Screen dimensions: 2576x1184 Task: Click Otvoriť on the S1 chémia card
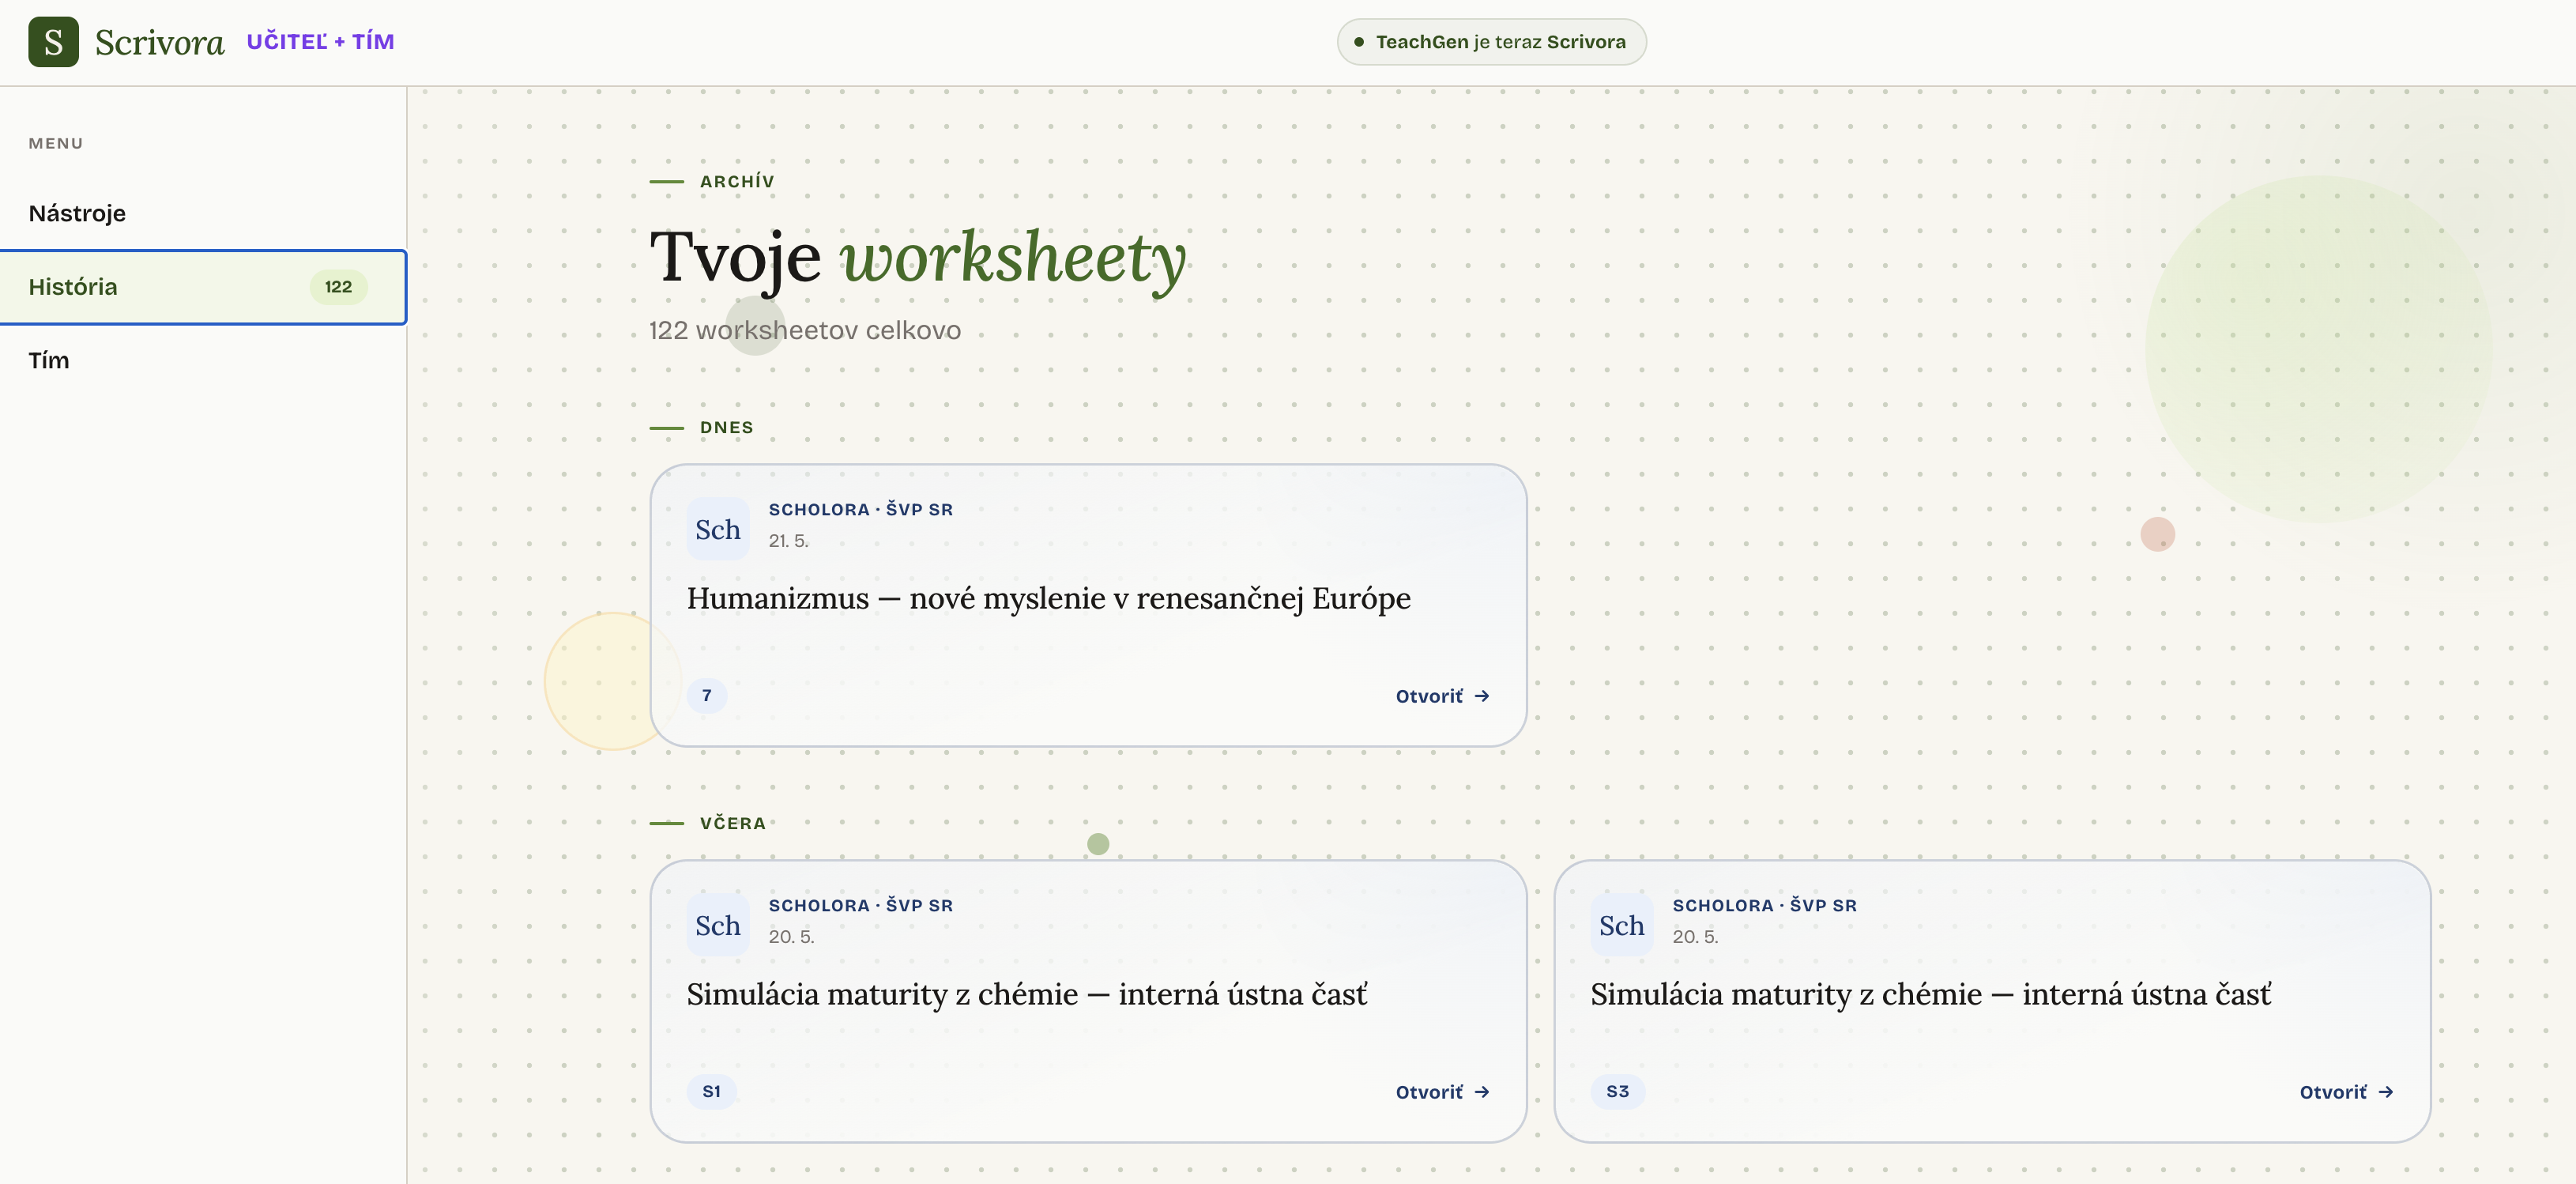[x=1442, y=1092]
